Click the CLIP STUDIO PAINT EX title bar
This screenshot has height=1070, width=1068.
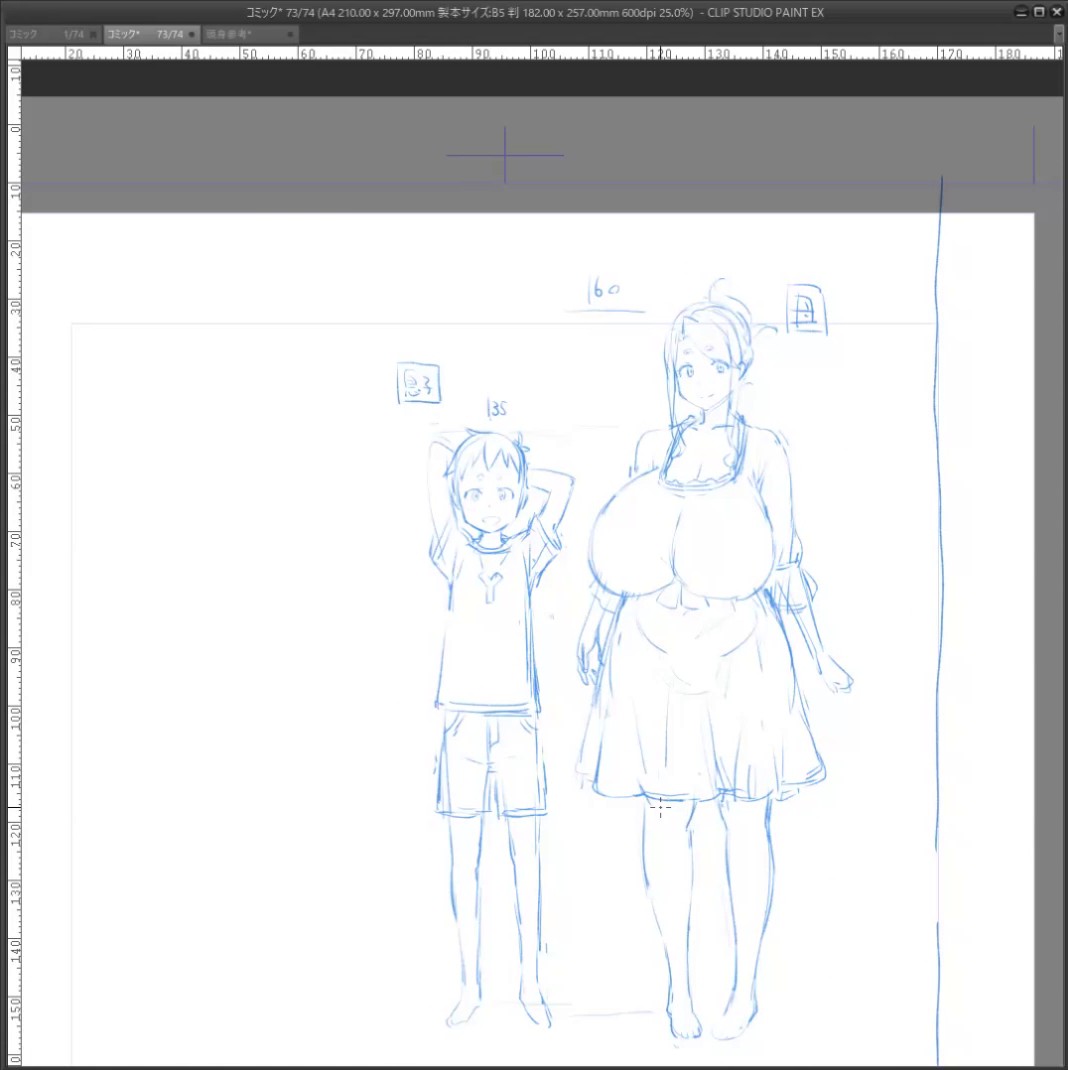coord(534,12)
